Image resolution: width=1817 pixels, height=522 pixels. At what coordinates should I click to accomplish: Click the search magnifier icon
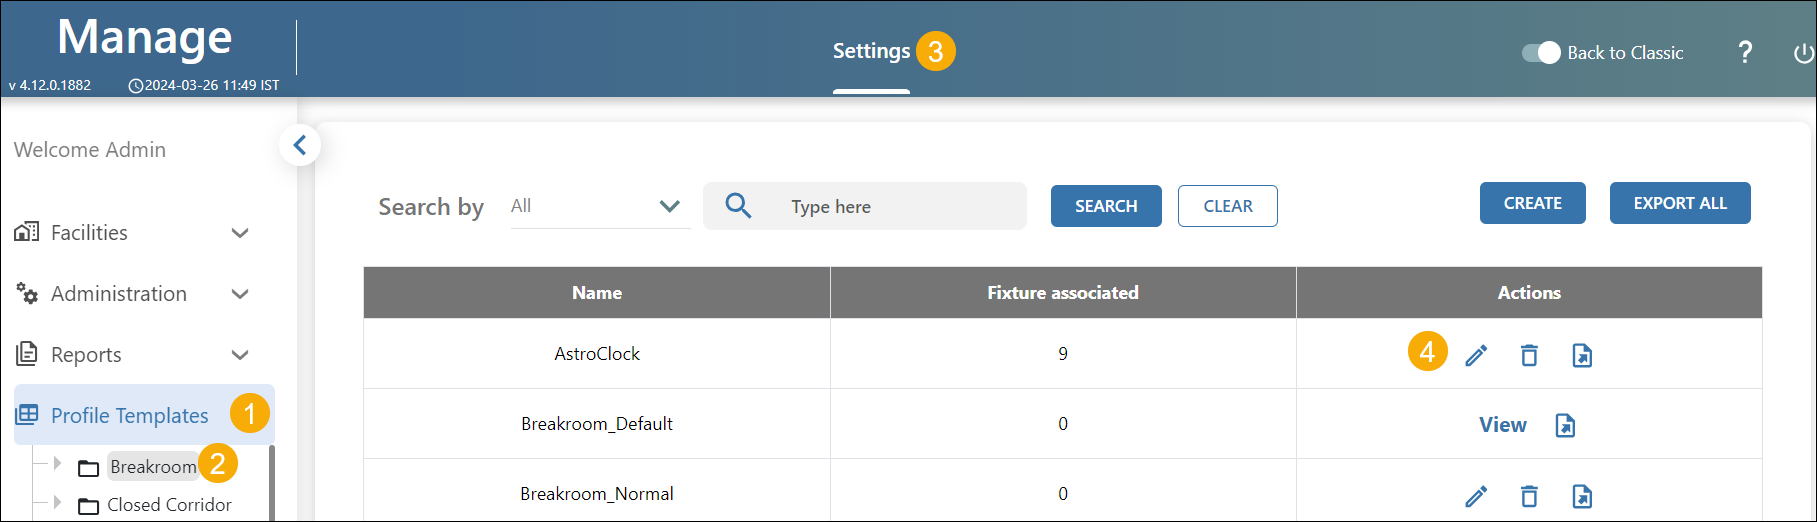(x=738, y=206)
